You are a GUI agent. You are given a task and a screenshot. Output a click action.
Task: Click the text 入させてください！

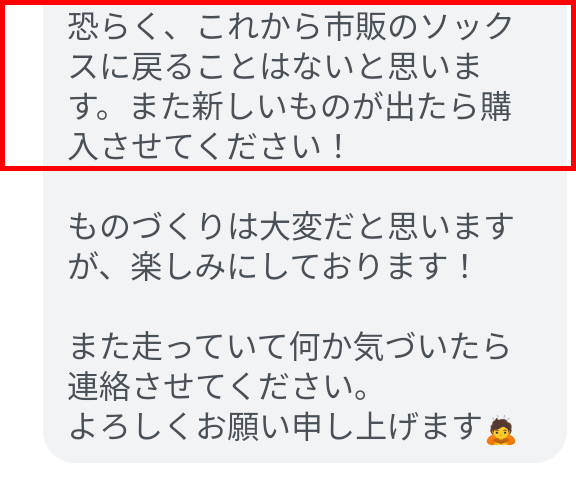[x=207, y=147]
